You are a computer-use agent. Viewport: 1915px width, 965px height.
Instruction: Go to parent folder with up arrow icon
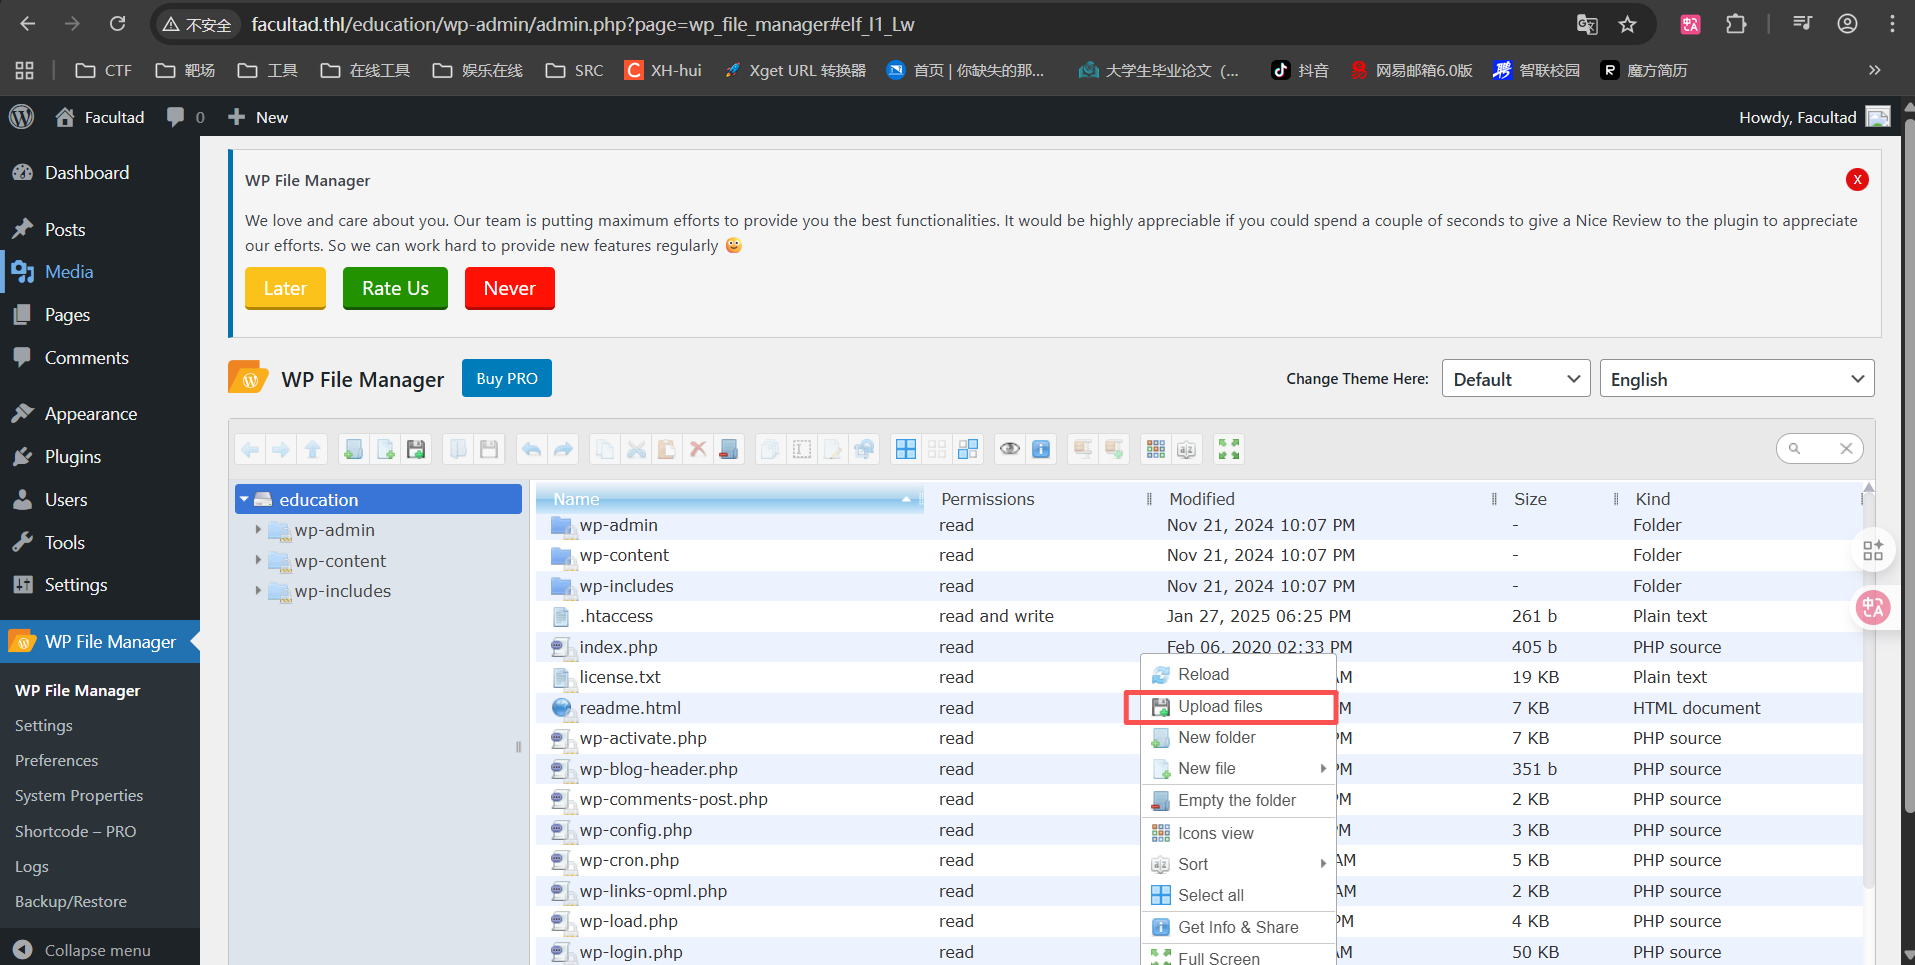click(313, 450)
